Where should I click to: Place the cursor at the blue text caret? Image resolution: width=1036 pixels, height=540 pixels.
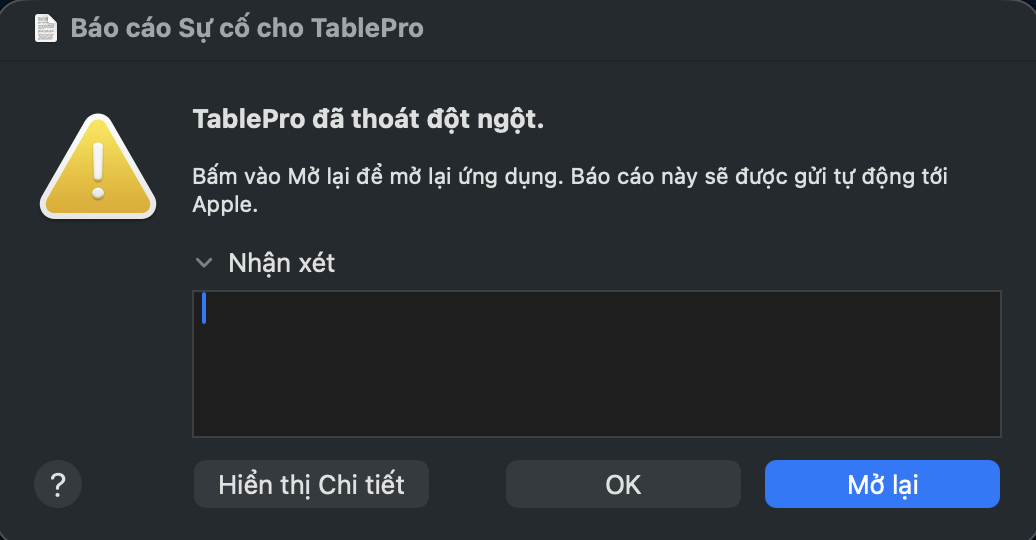[x=204, y=308]
